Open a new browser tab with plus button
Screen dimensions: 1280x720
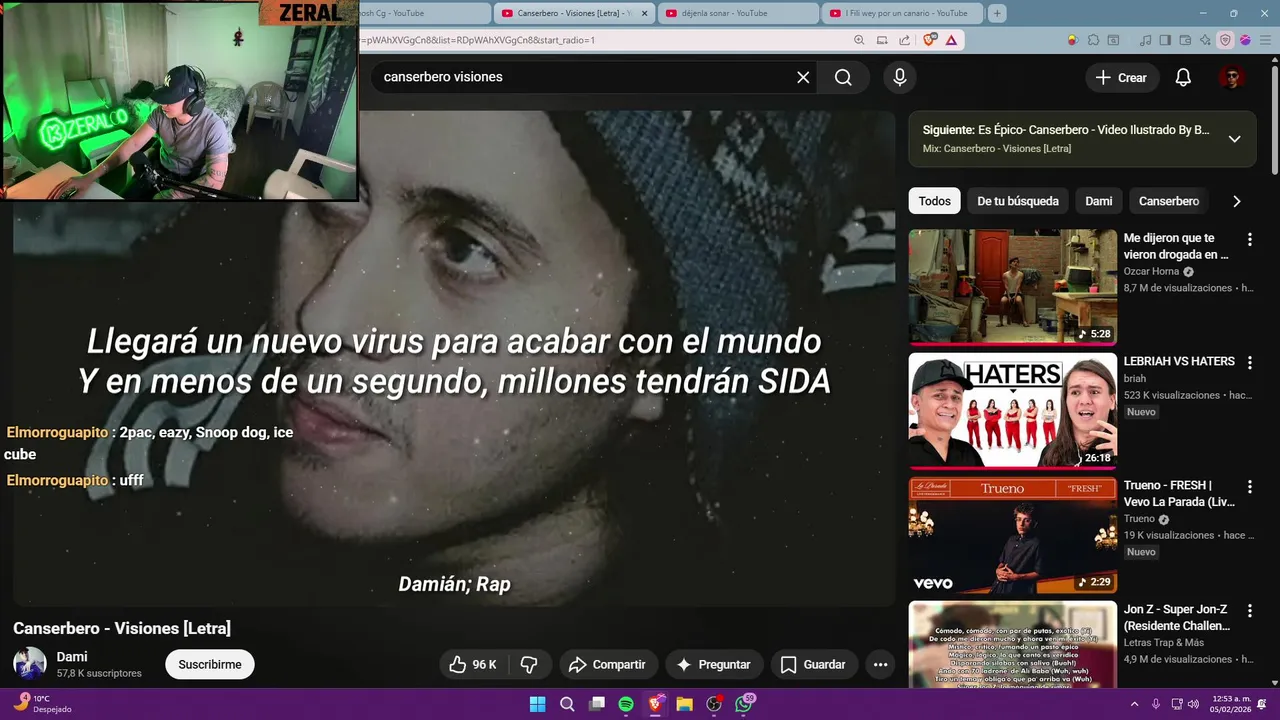click(x=997, y=13)
